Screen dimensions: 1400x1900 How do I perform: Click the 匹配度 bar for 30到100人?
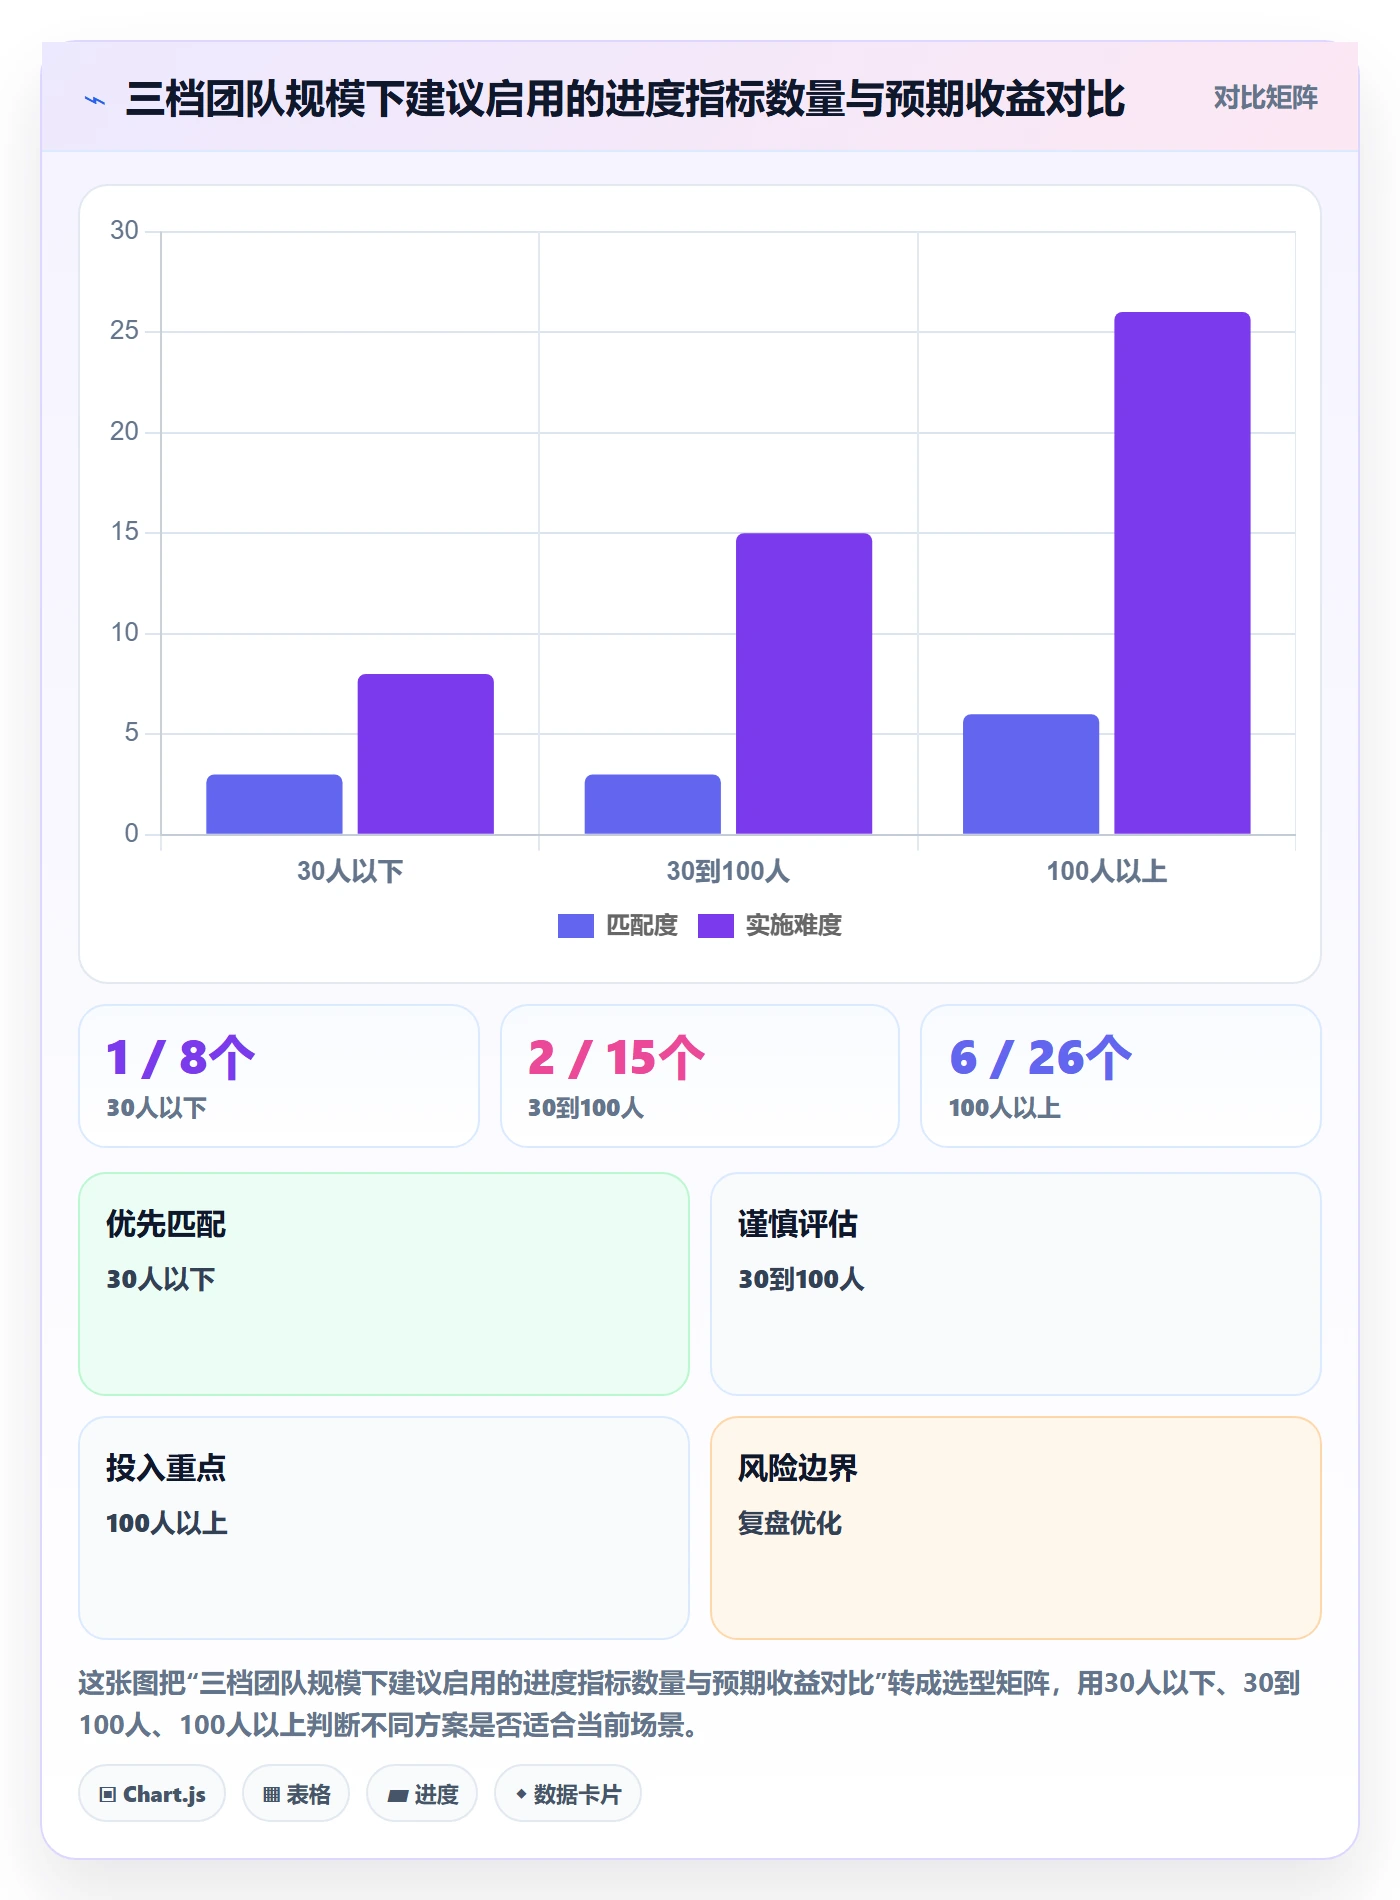(652, 804)
